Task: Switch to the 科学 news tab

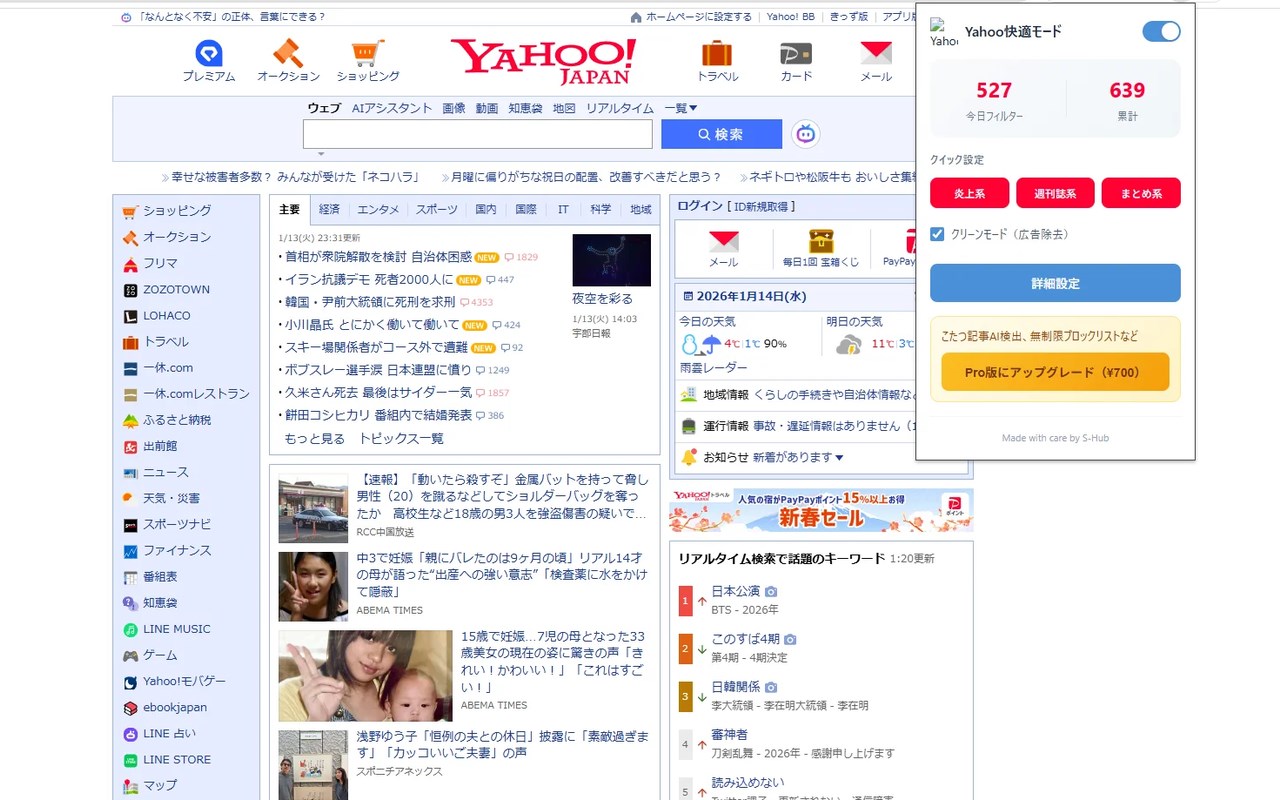Action: tap(601, 209)
